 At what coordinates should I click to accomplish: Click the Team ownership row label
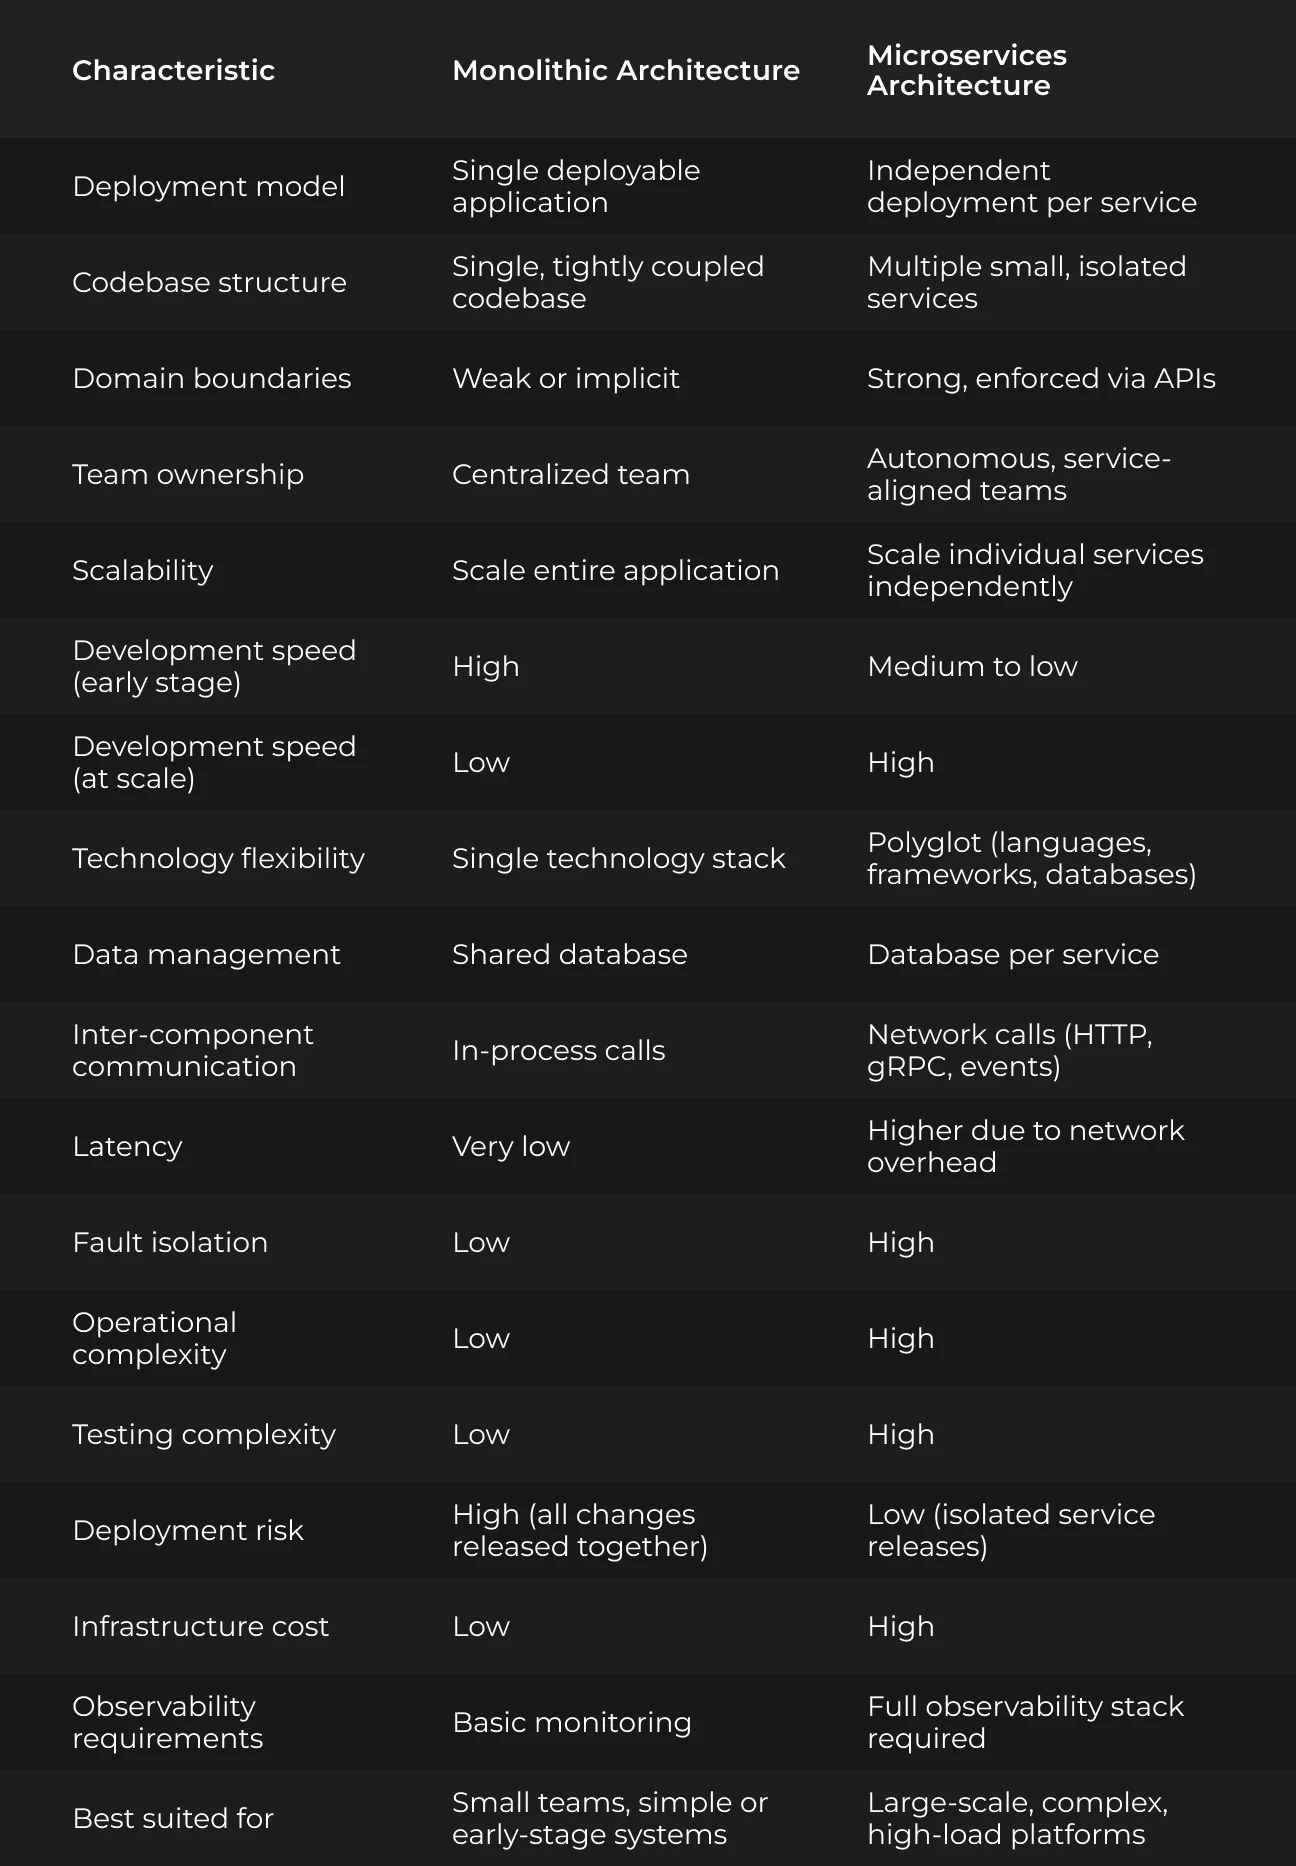188,474
